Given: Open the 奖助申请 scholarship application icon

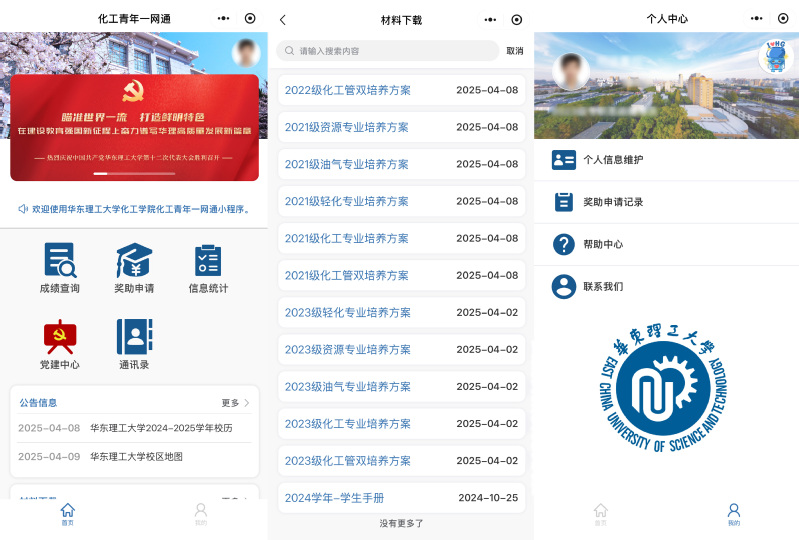Looking at the screenshot, I should [x=133, y=260].
